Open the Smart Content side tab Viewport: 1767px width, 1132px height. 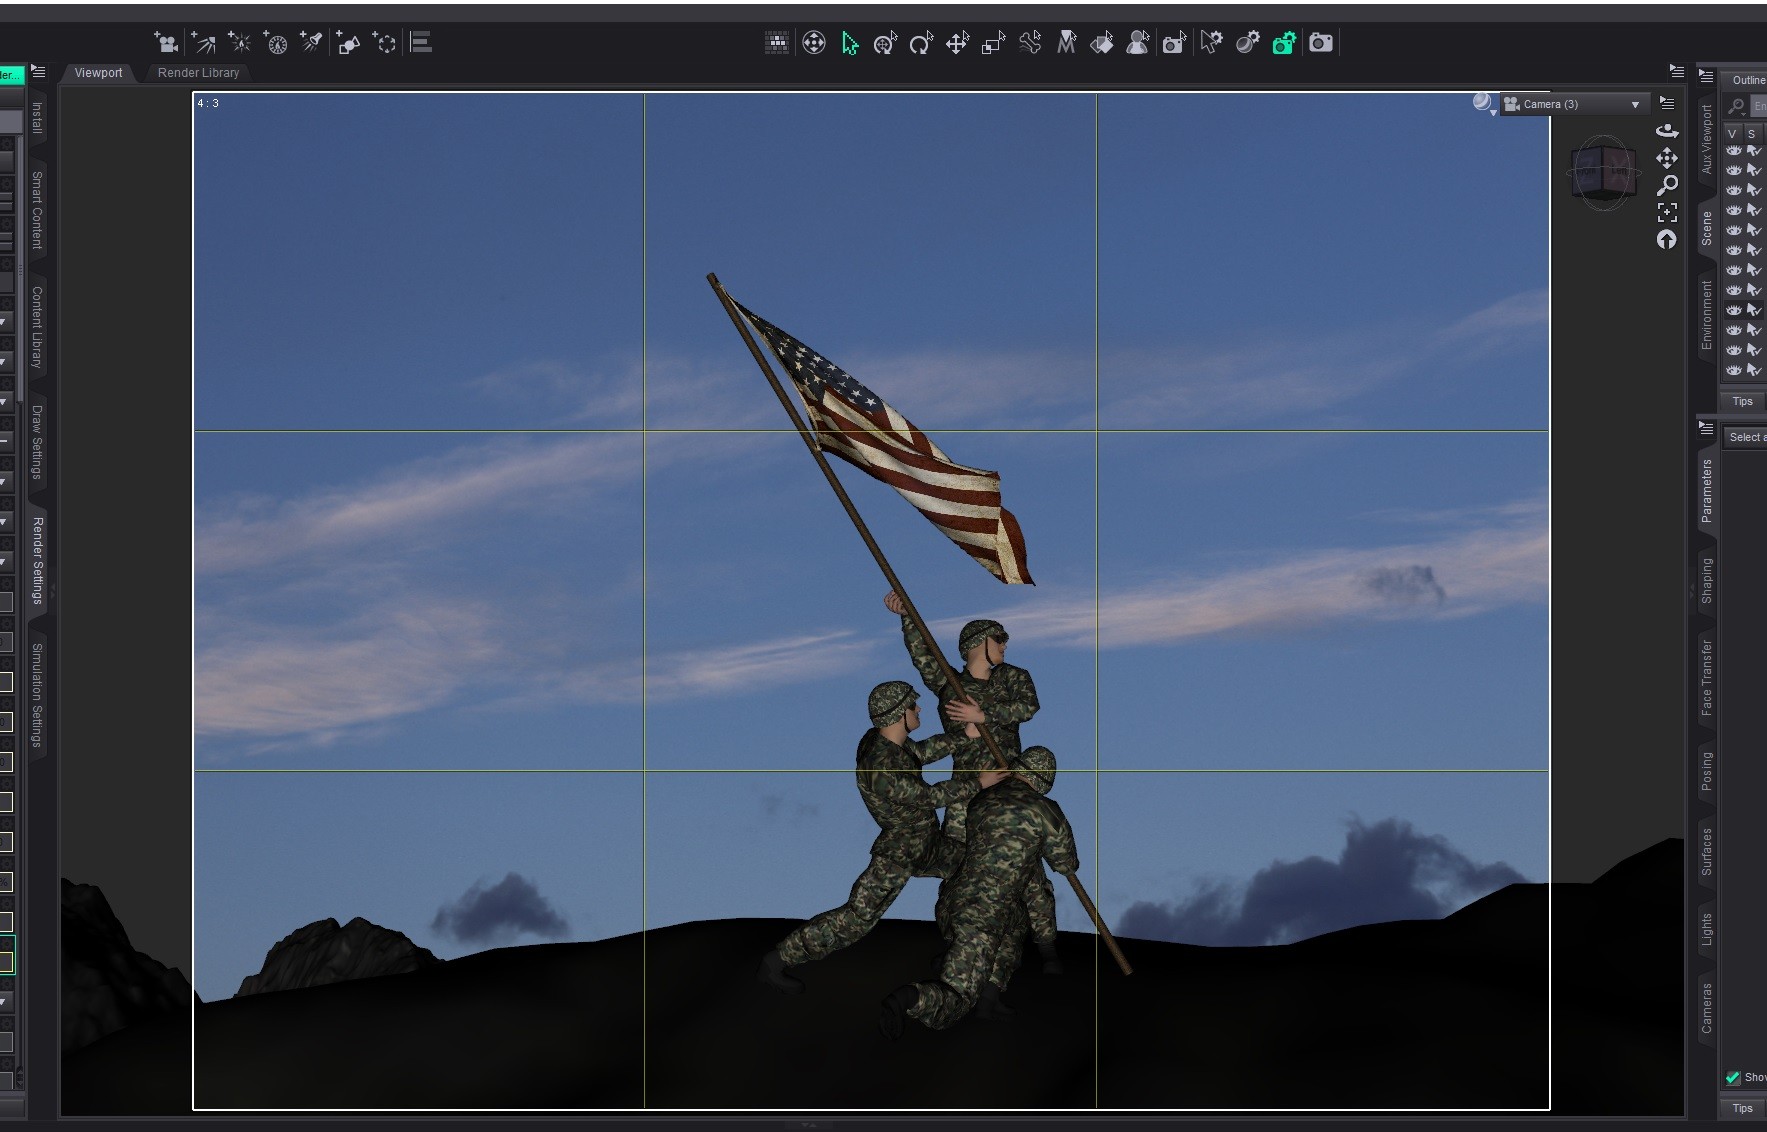[37, 210]
